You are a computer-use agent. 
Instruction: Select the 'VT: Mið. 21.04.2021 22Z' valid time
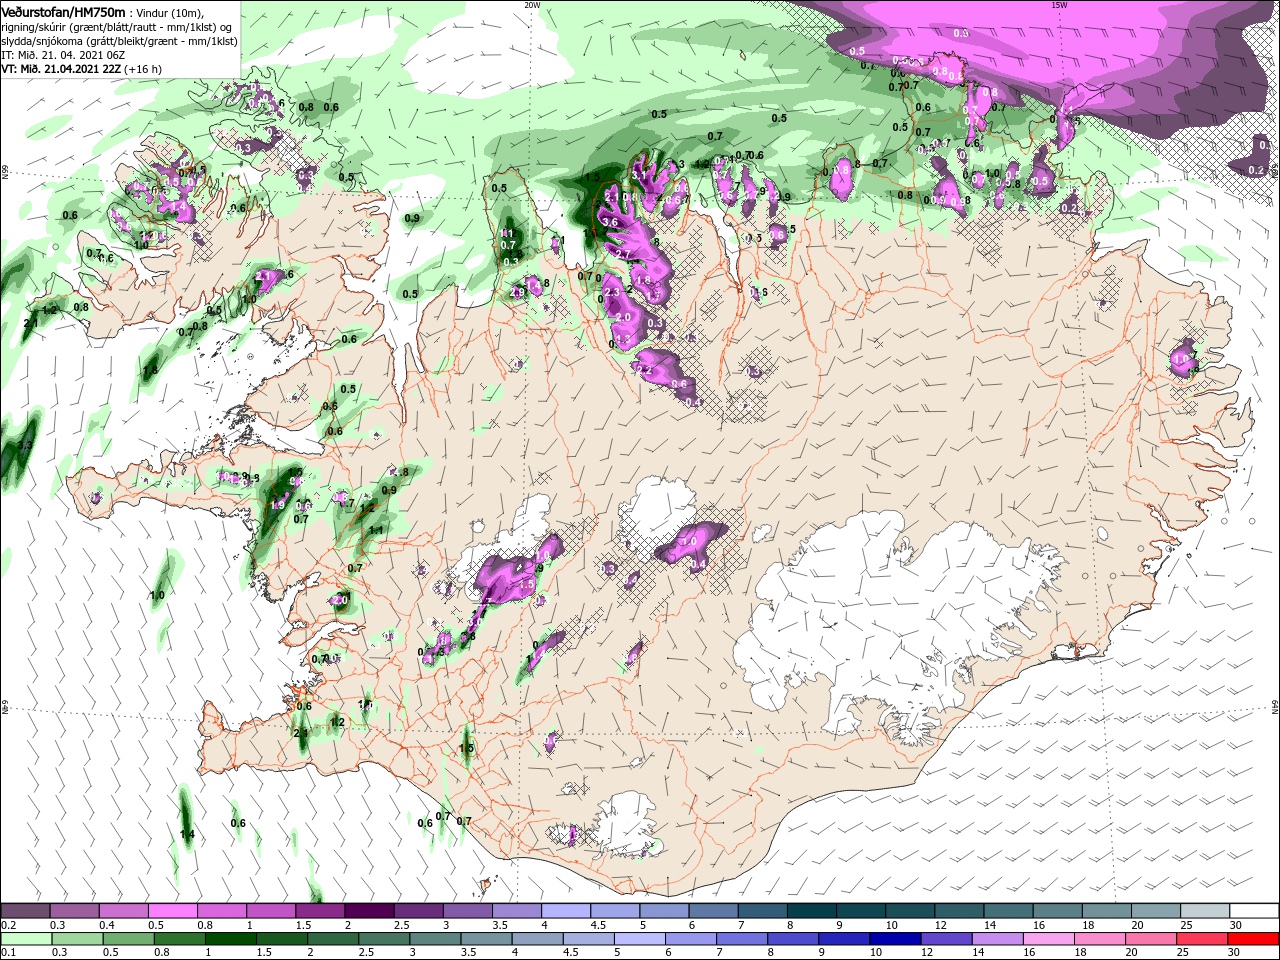point(61,69)
